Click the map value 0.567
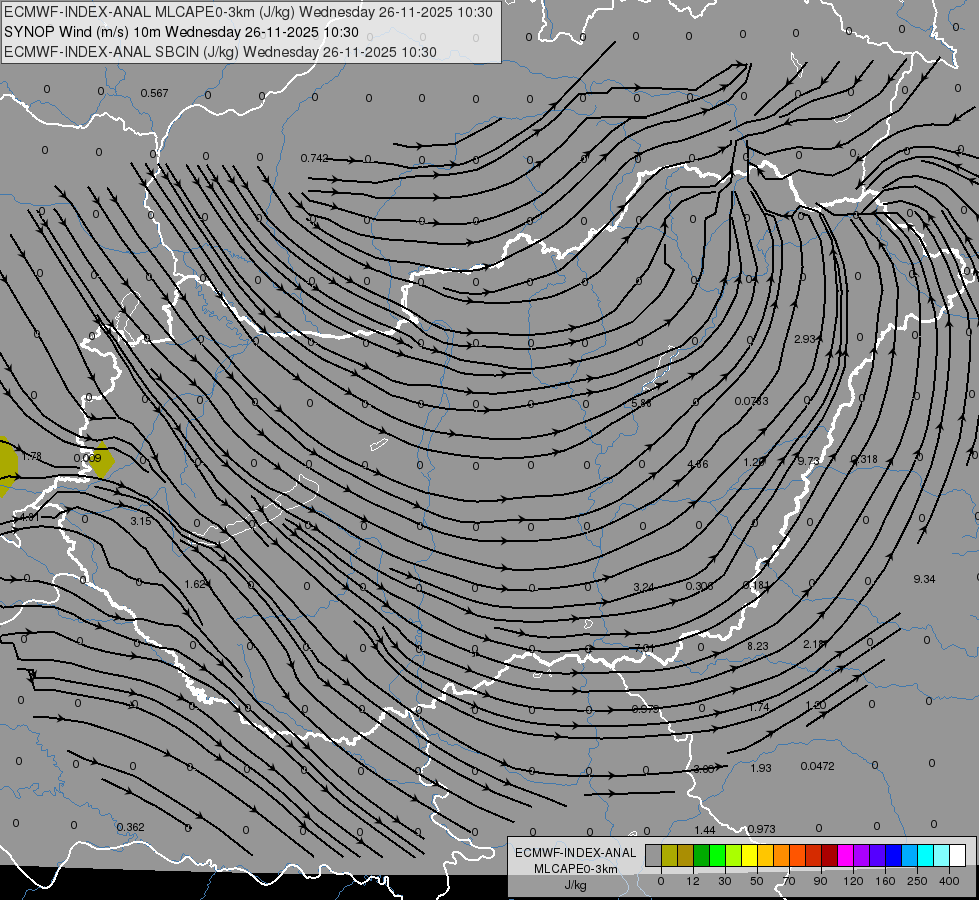Screen dimensions: 979x900 coord(154,93)
